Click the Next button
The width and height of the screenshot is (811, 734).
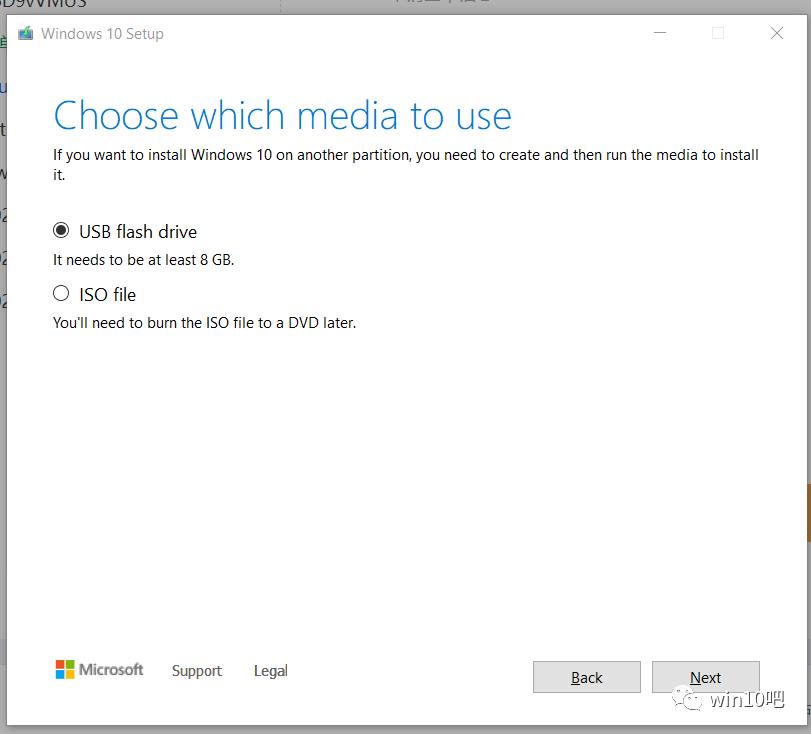705,677
